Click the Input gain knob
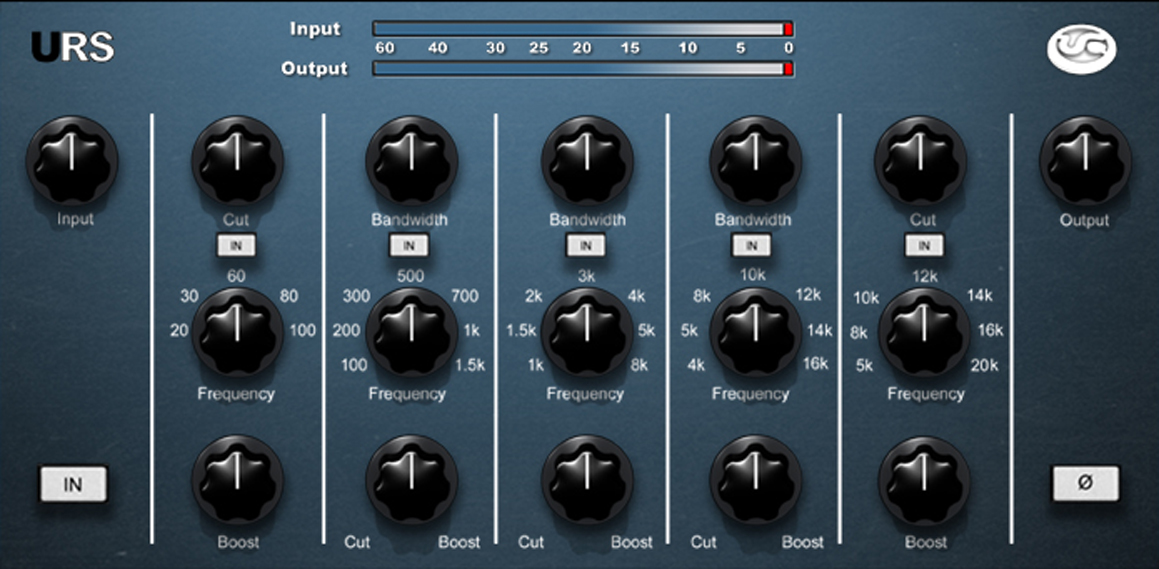1159x569 pixels. point(73,160)
